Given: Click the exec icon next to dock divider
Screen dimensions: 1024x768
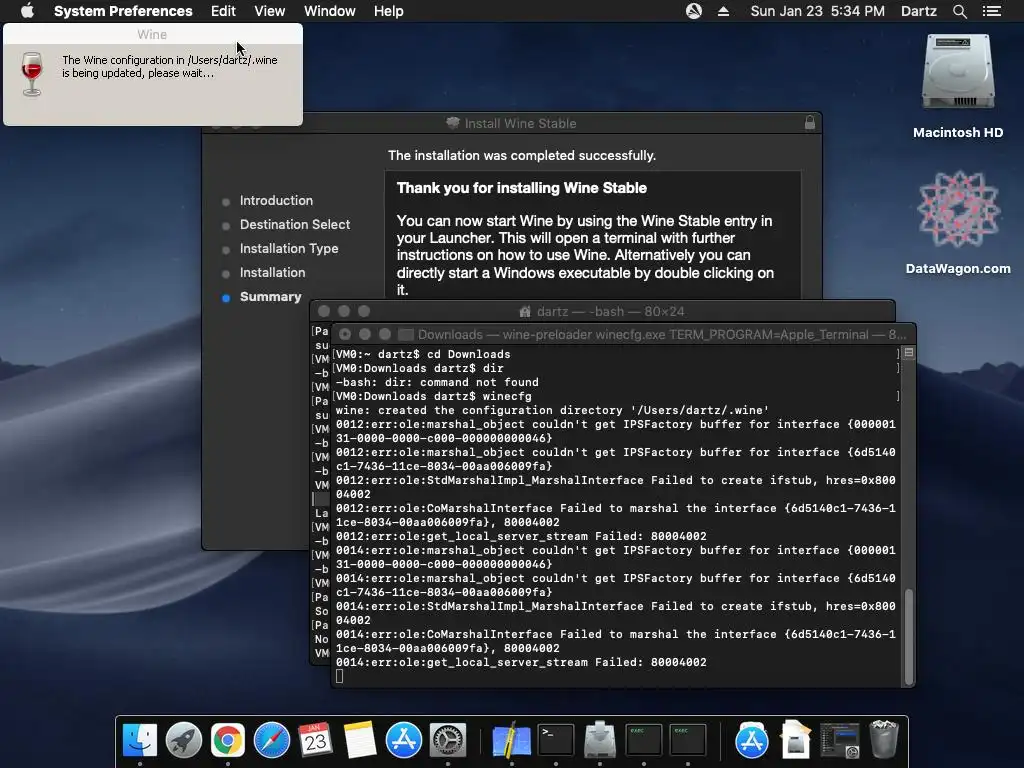Looking at the screenshot, I should pos(688,740).
